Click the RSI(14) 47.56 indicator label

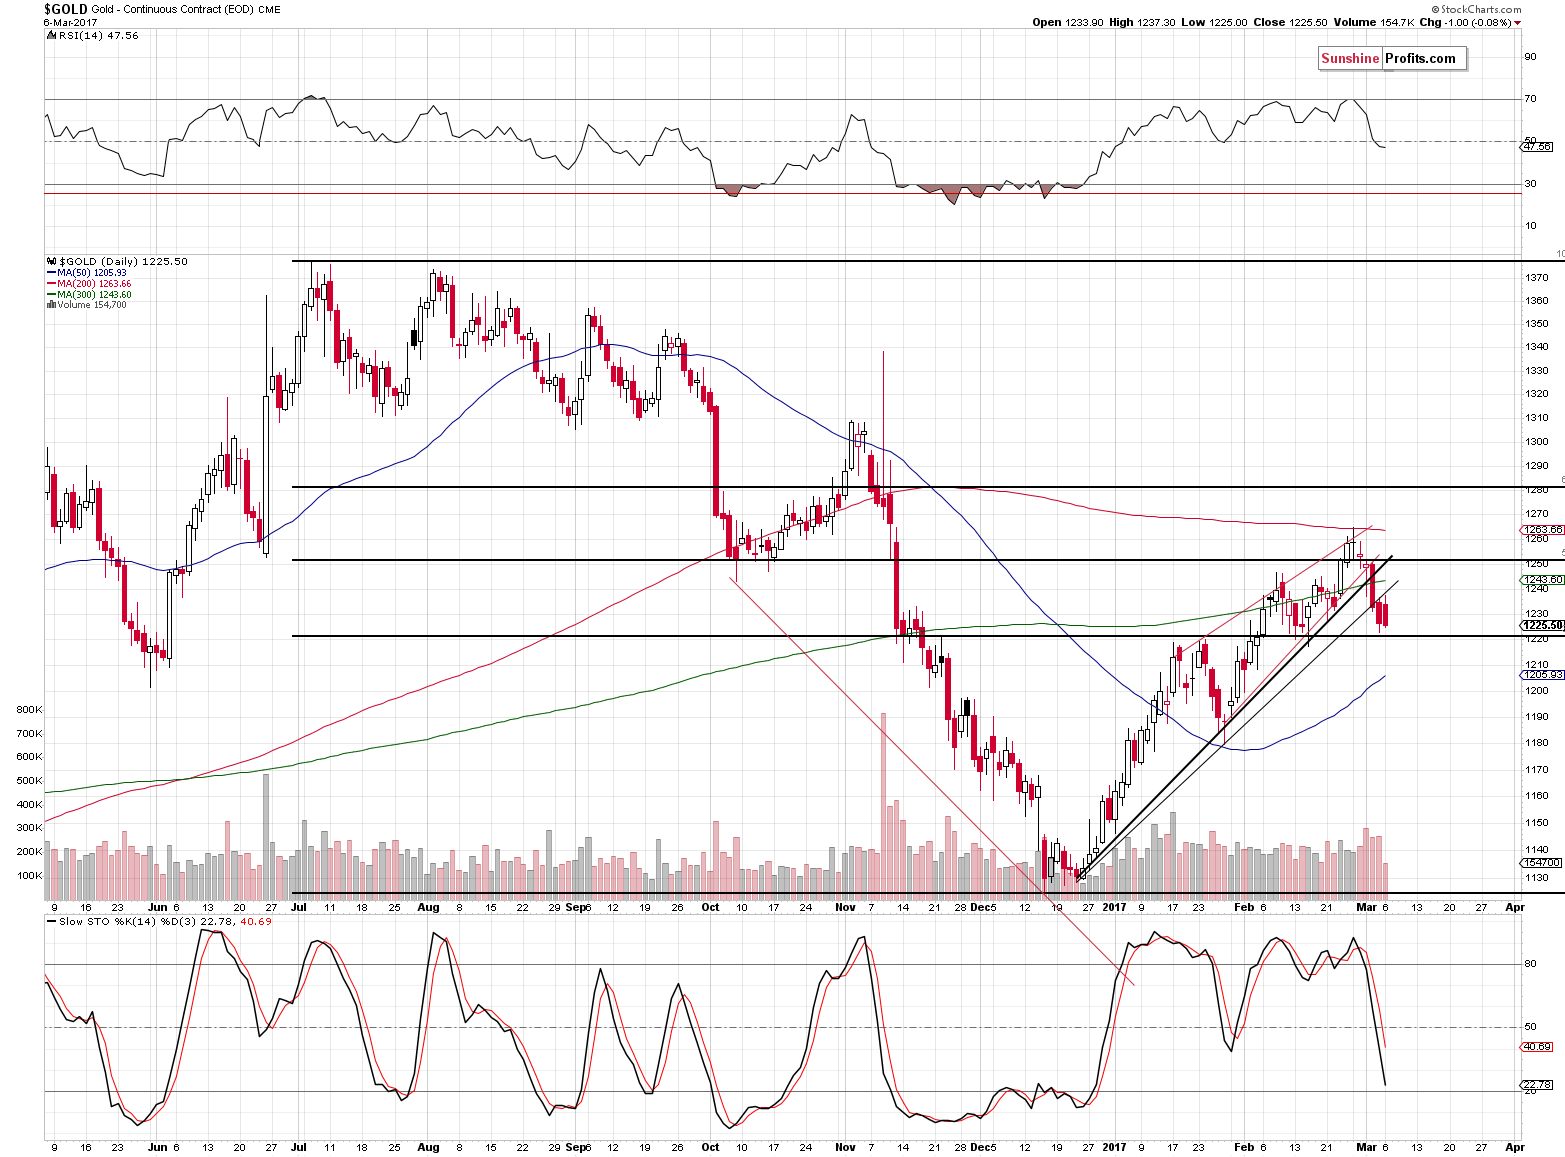pyautogui.click(x=99, y=35)
